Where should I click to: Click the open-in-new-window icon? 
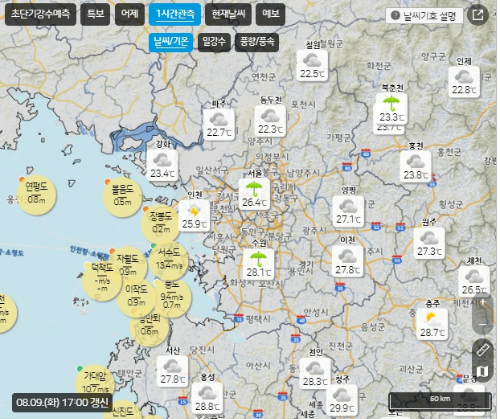[478, 15]
